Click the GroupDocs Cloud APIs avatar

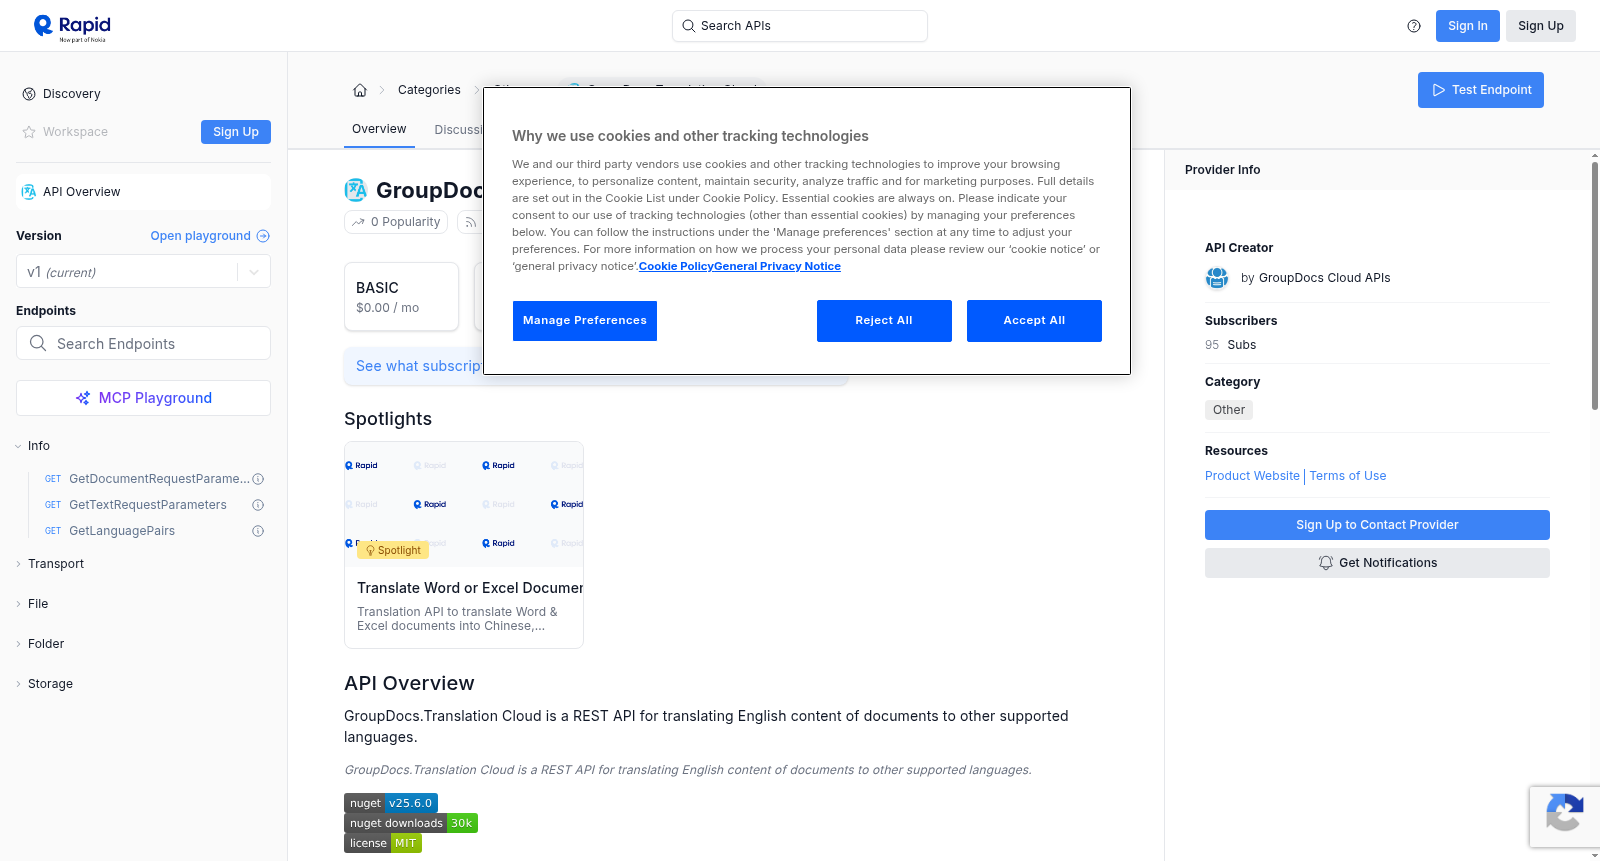click(1217, 278)
